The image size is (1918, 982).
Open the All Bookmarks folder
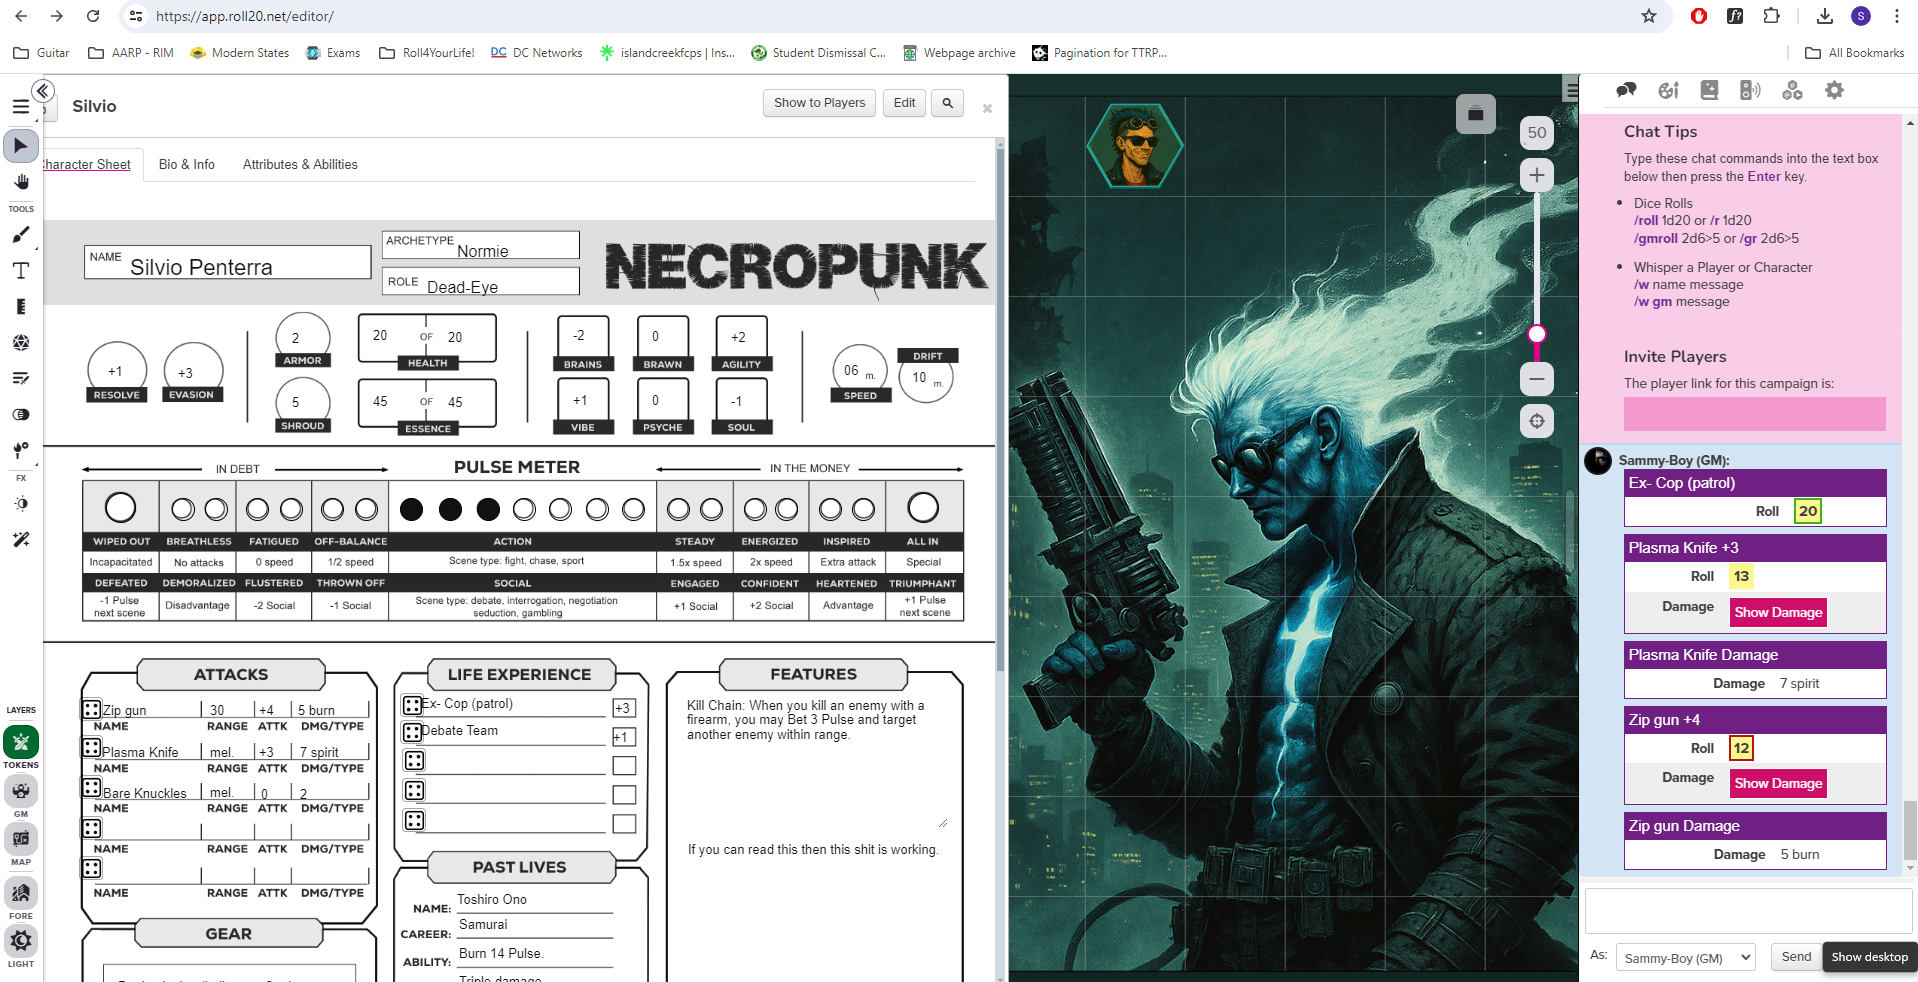[x=1855, y=53]
